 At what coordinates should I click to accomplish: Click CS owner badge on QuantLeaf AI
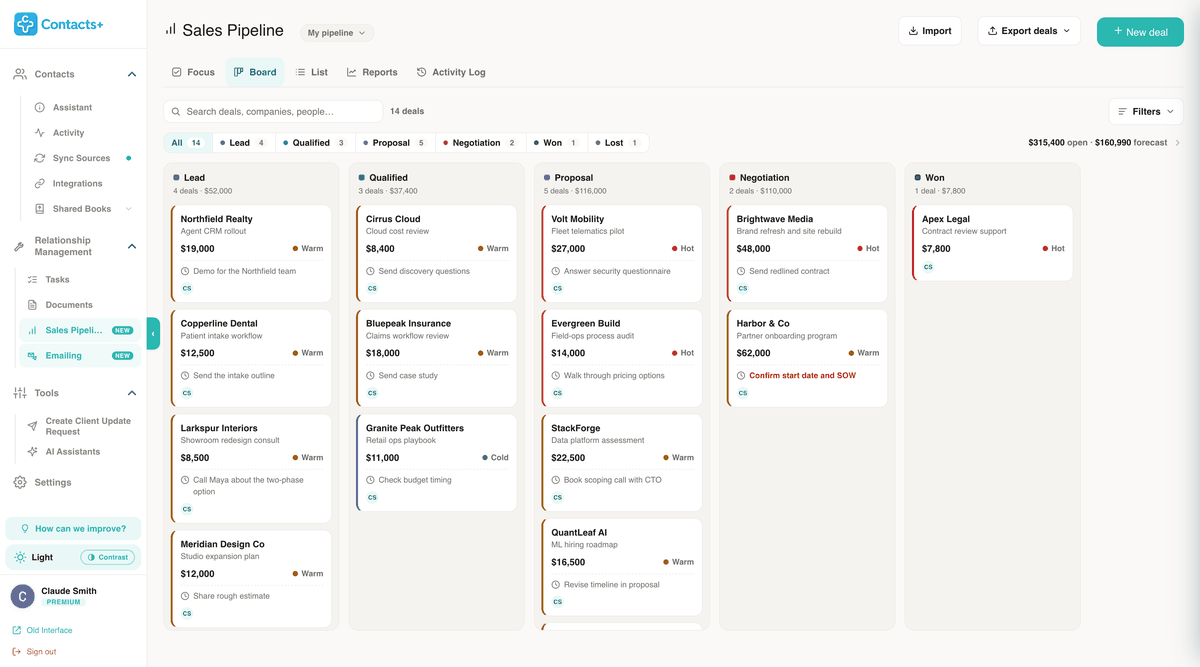pyautogui.click(x=557, y=602)
